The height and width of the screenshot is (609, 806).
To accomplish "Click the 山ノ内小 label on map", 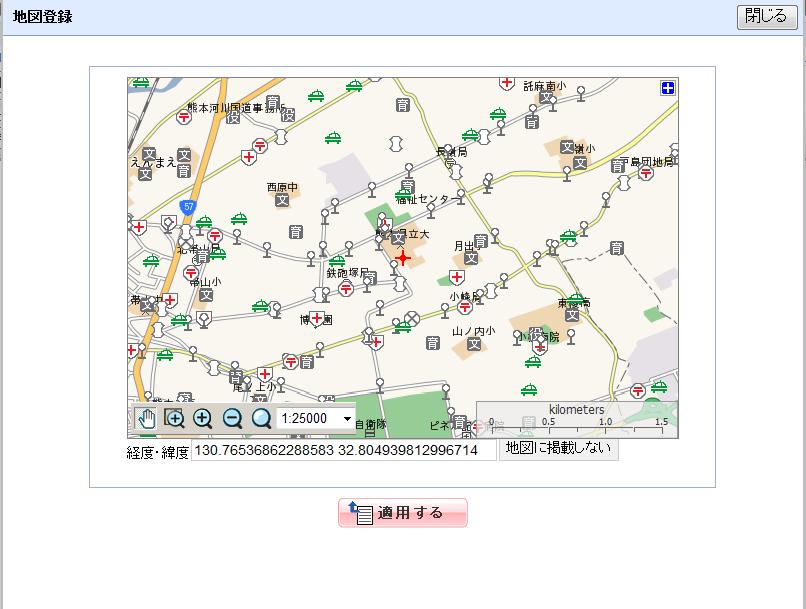I will (473, 331).
